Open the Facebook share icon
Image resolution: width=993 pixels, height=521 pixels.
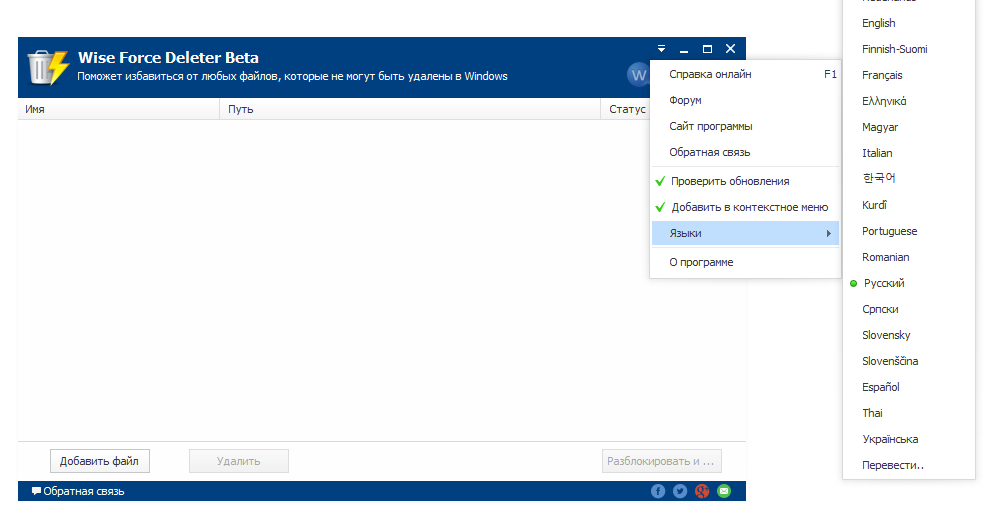pos(658,491)
